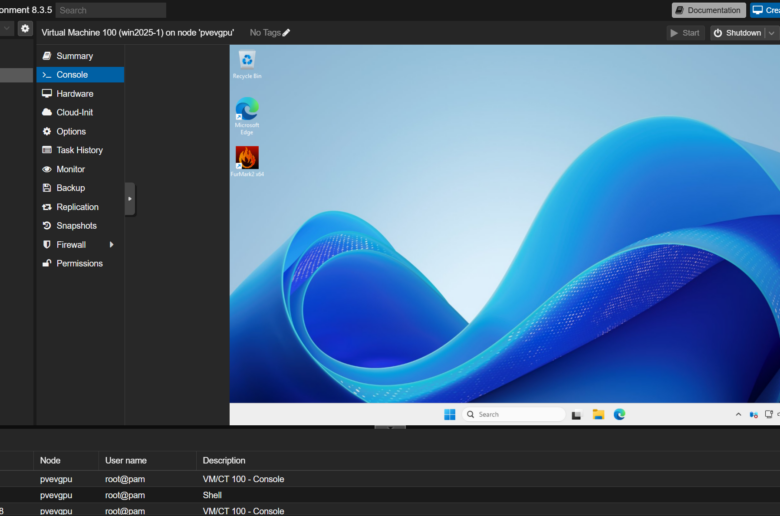This screenshot has height=516, width=780.
Task: Open the dropdown left of the gear icon
Action: 6,28
